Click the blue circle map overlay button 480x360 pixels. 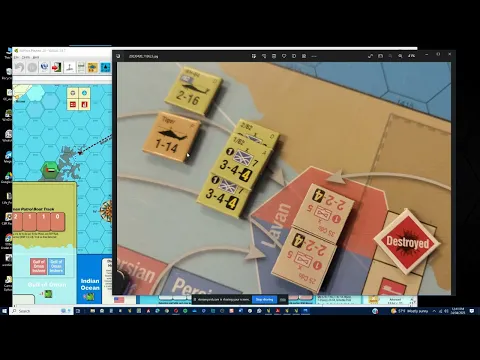point(84,93)
